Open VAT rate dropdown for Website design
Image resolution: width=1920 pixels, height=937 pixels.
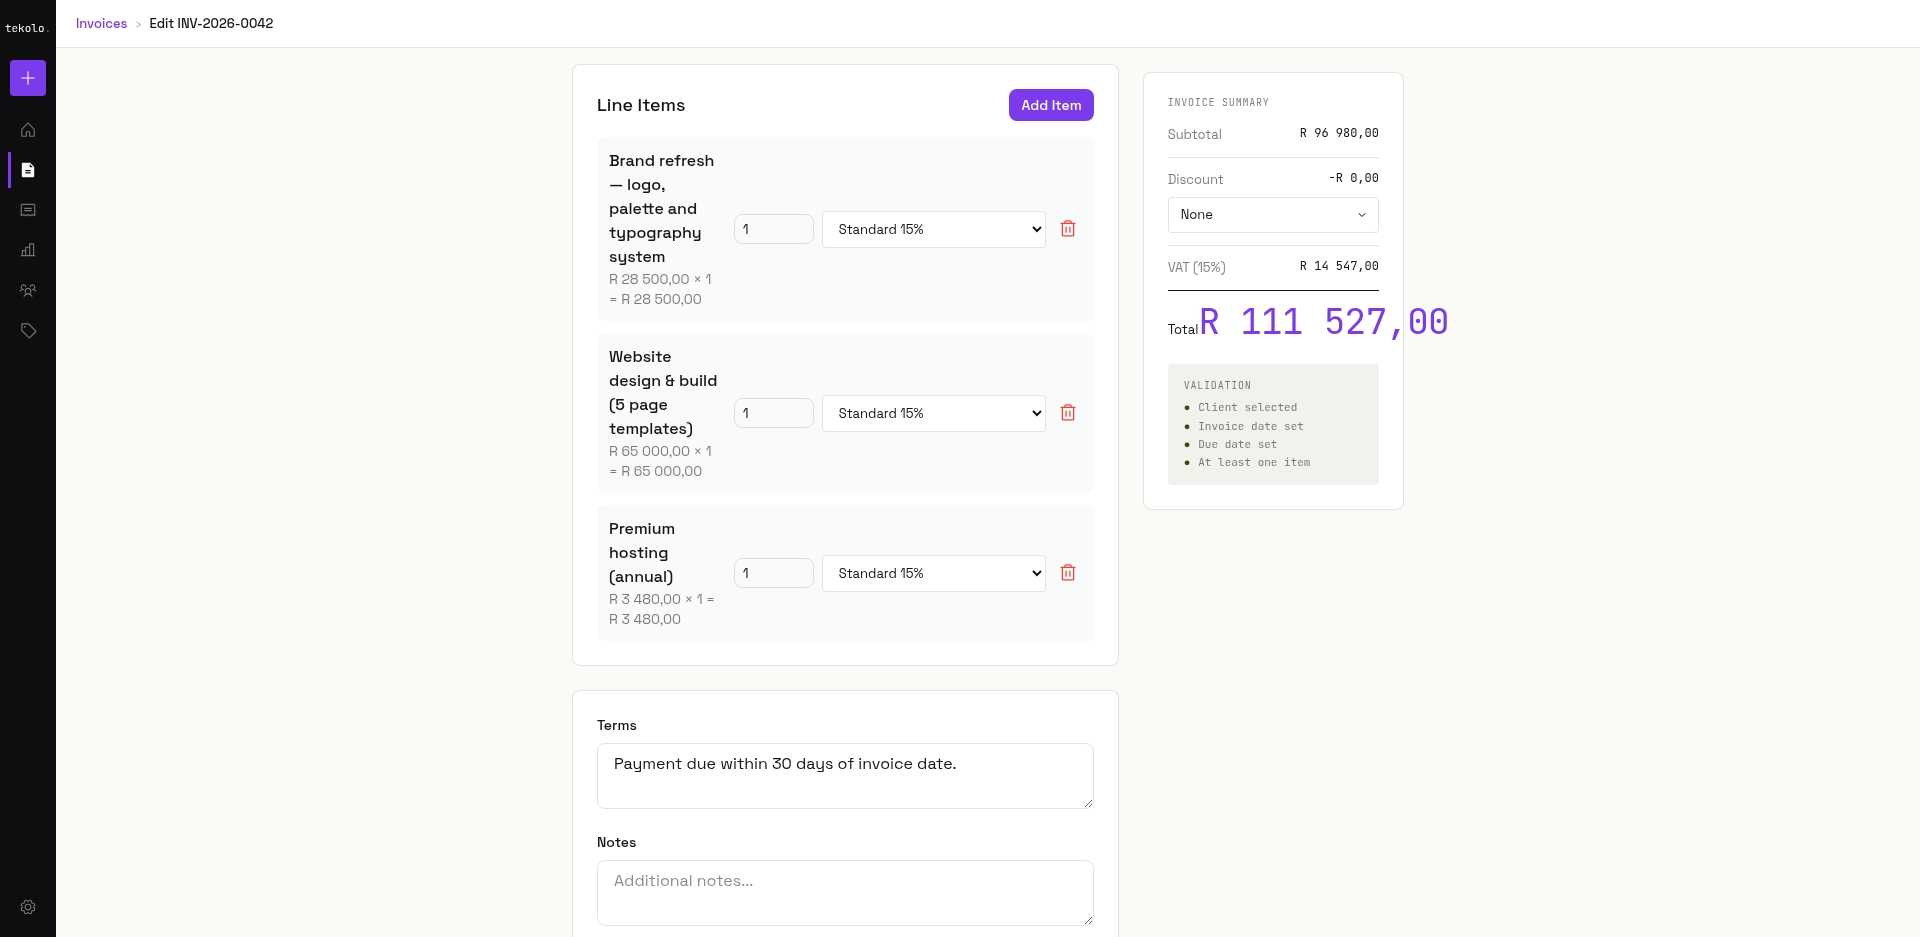point(934,413)
